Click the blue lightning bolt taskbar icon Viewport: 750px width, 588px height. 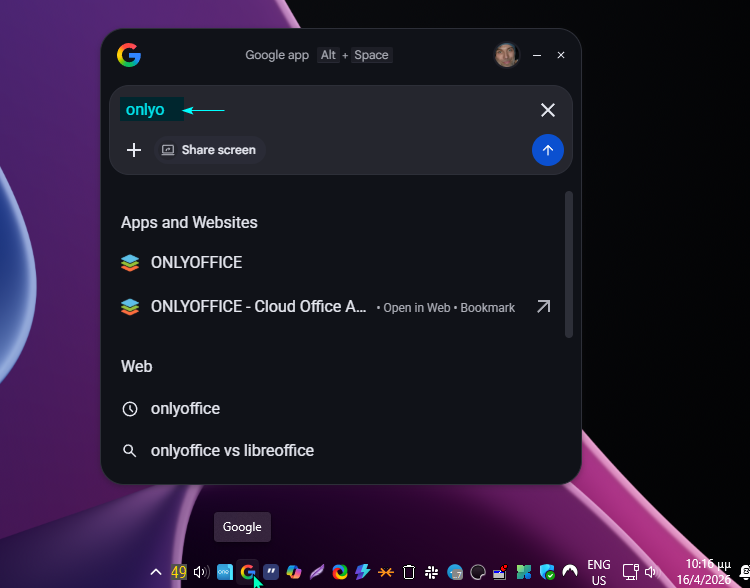point(363,572)
